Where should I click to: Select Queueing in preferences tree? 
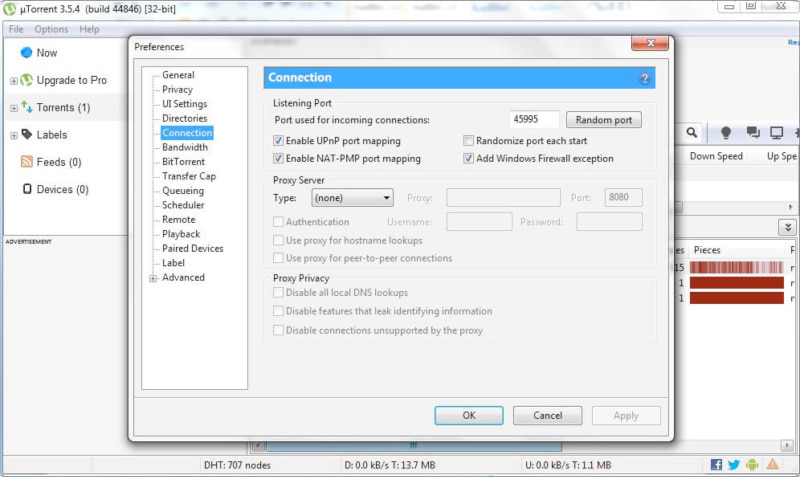(183, 190)
